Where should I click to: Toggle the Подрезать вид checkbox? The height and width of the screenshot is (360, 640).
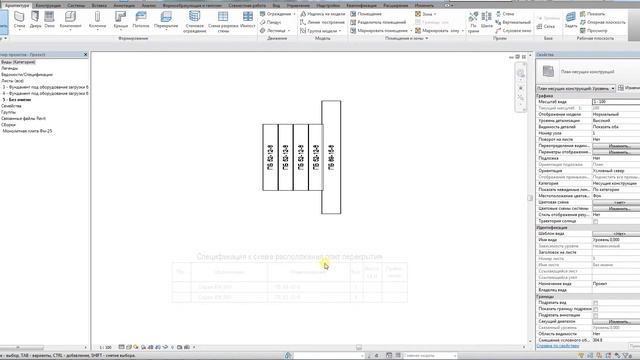pyautogui.click(x=596, y=303)
